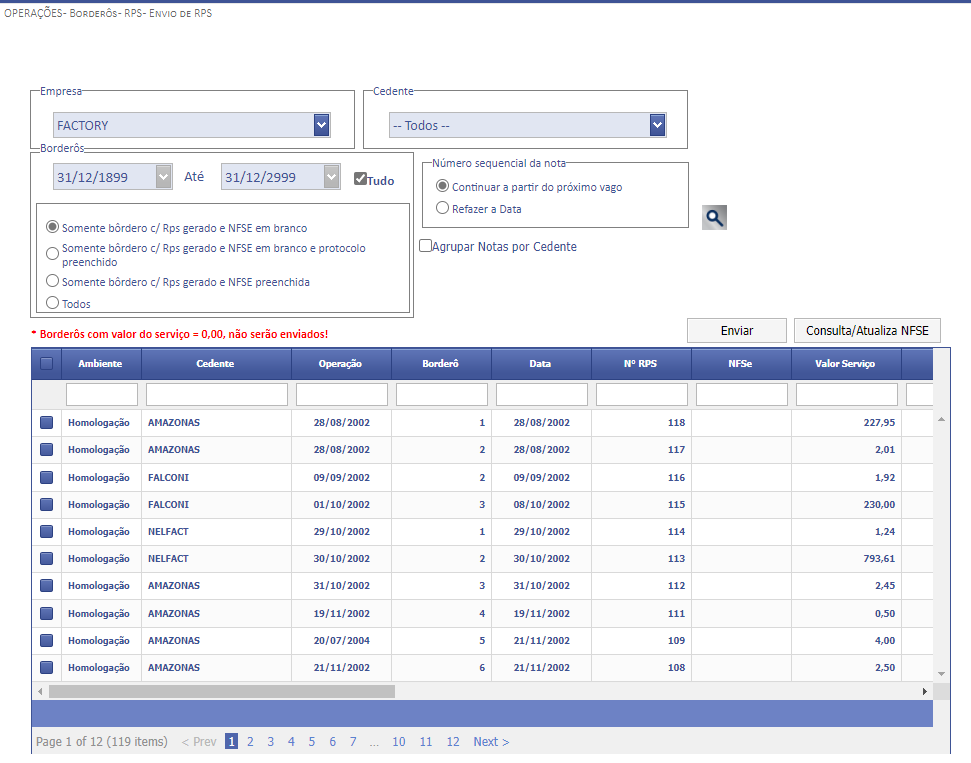Click Consulta/Atualiza NFSE button

(866, 330)
